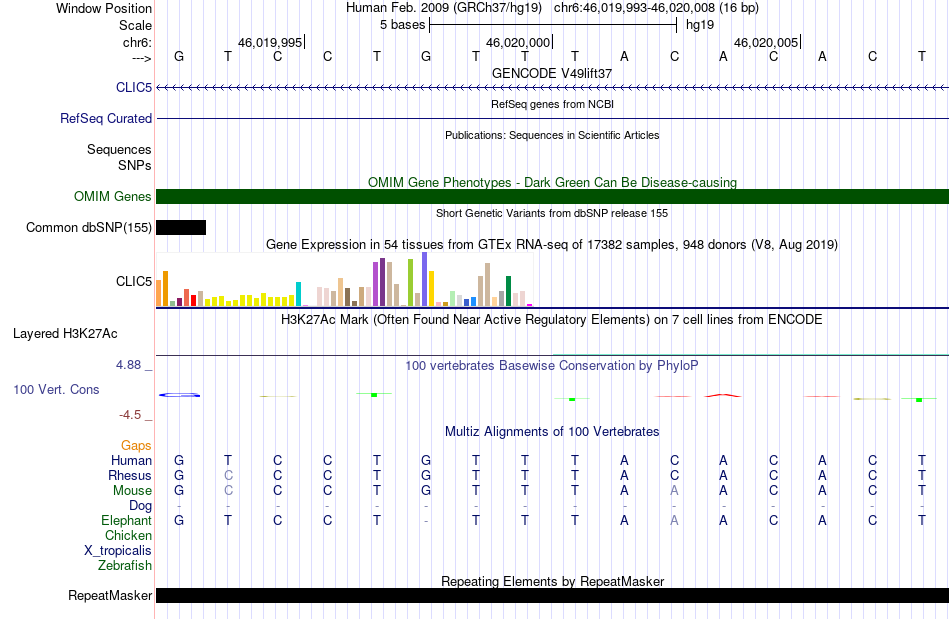Click the Short Genetic Variants from dbSNP title
Image resolution: width=950 pixels, height=619 pixels.
coord(552,213)
